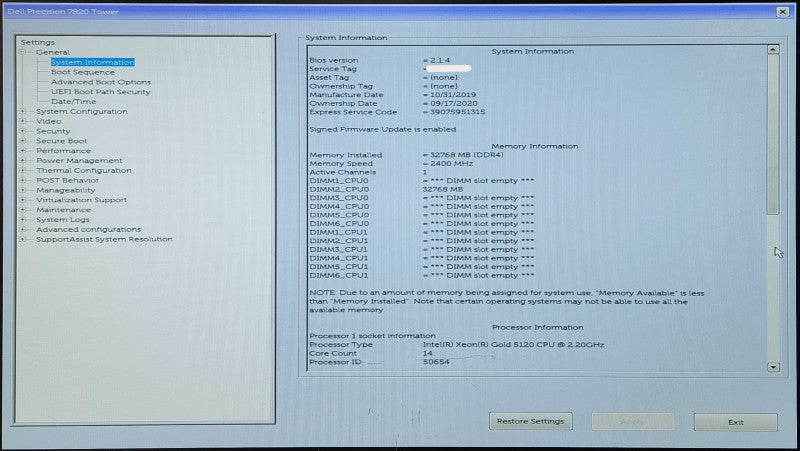
Task: Select the Virtualization Support label
Action: pyautogui.click(x=81, y=200)
